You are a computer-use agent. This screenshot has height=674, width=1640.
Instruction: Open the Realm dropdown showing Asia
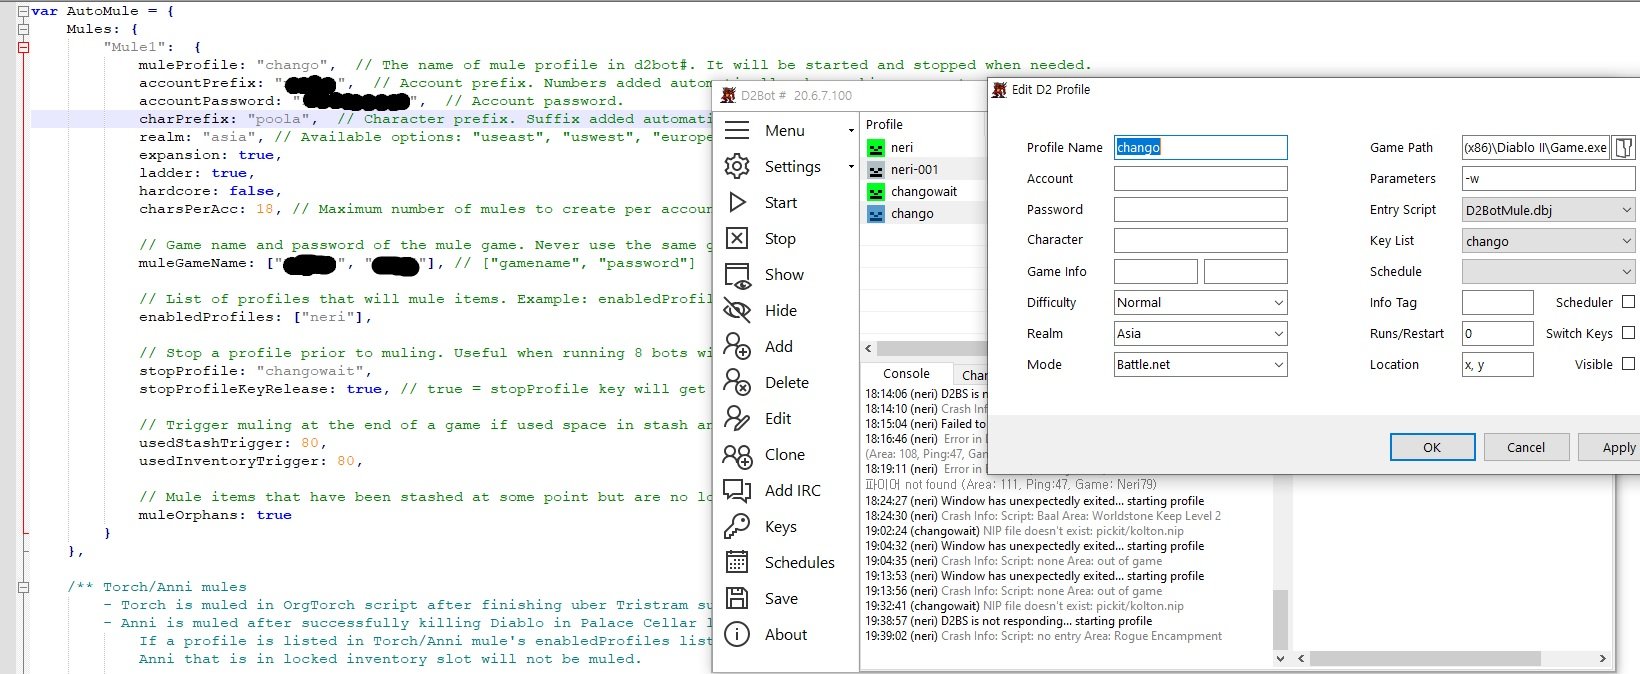pos(1200,334)
